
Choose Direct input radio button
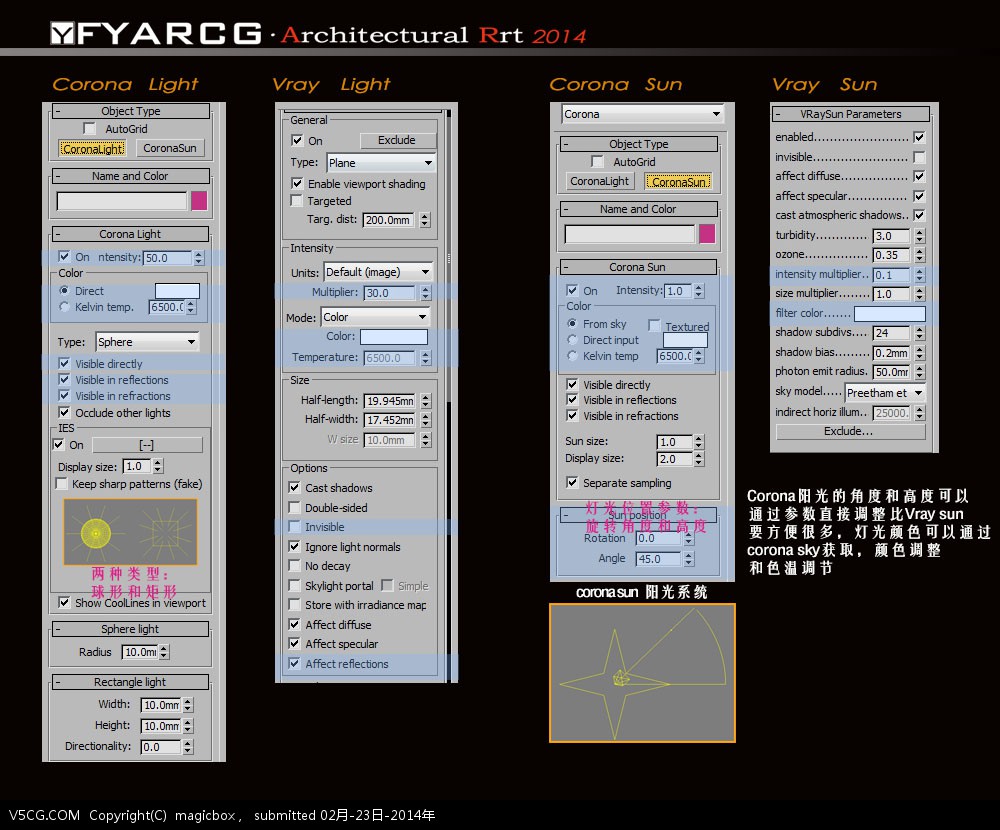point(572,340)
